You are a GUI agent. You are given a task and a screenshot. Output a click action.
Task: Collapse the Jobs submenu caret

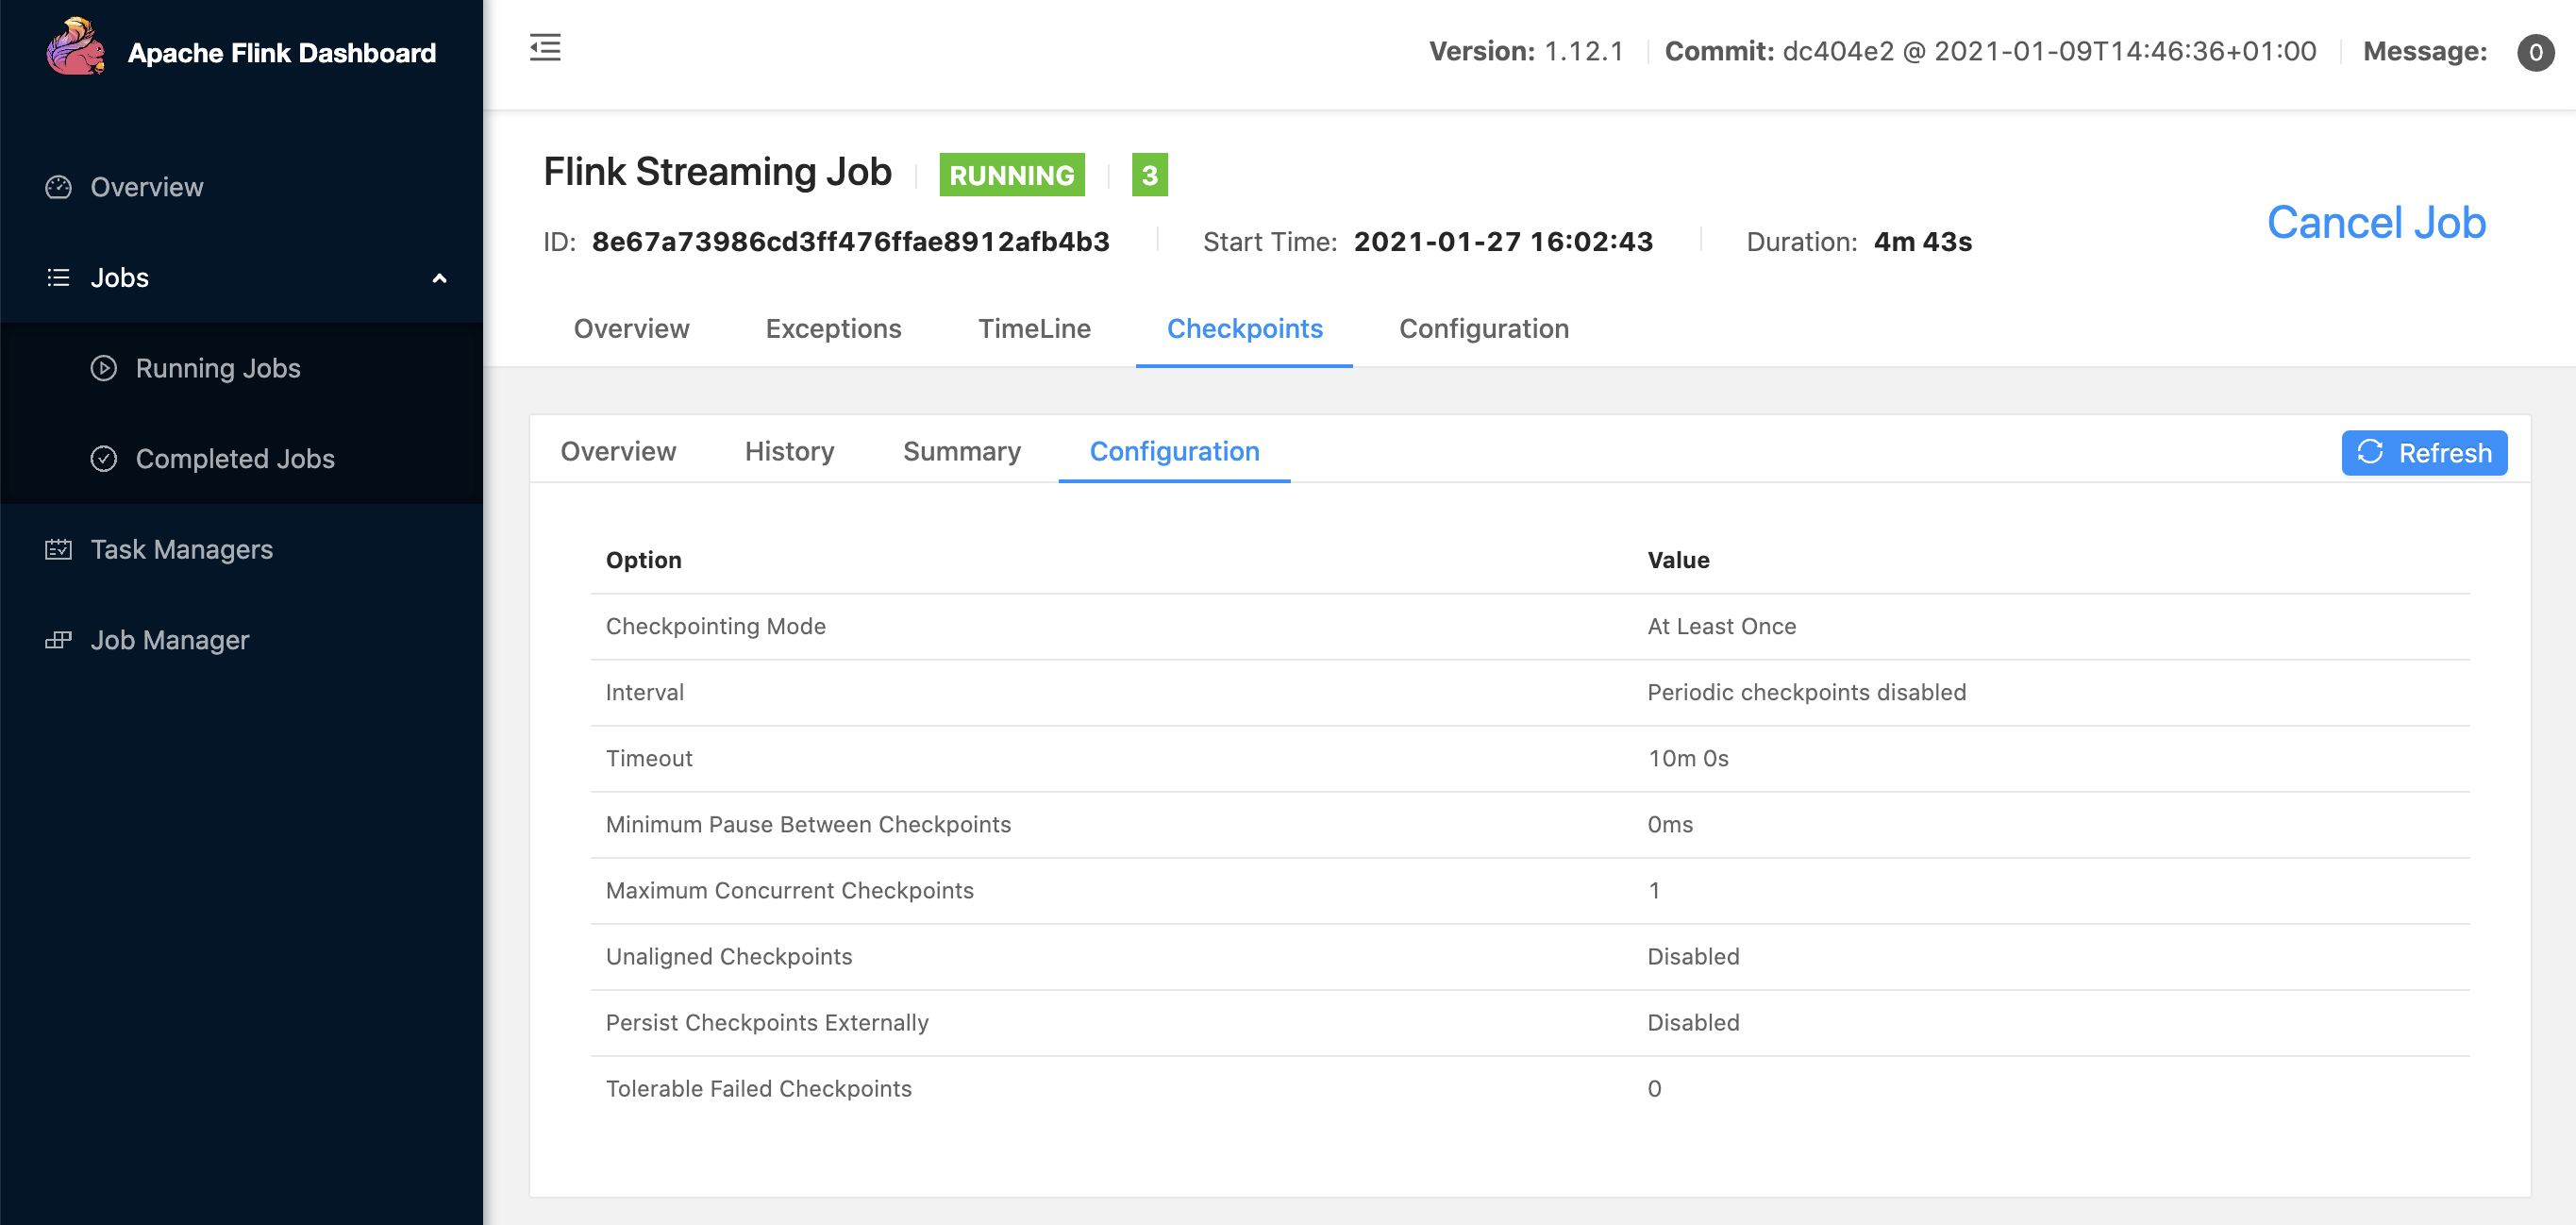pyautogui.click(x=439, y=278)
